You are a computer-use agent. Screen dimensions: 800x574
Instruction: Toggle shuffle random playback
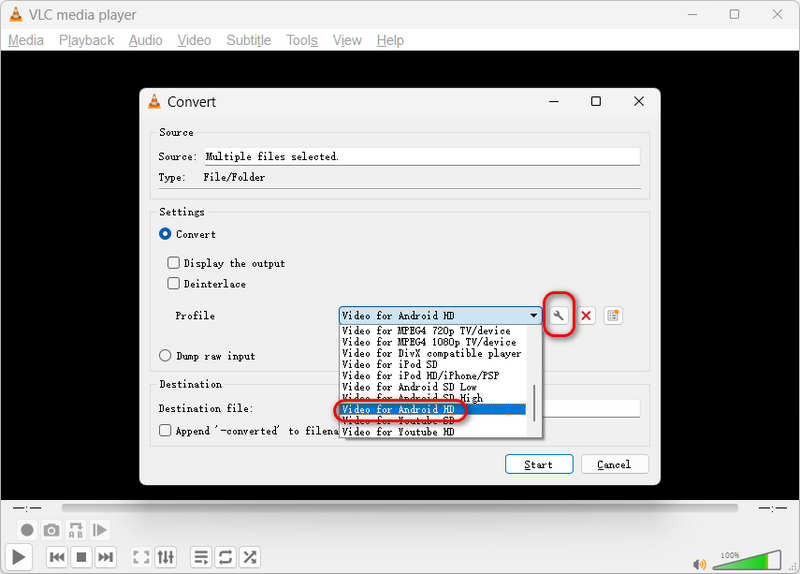point(250,557)
